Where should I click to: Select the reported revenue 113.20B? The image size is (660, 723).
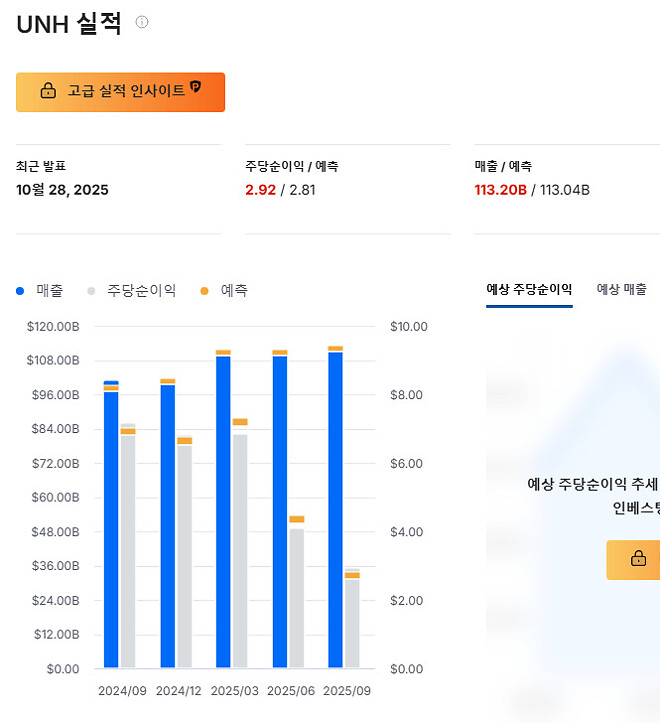500,190
